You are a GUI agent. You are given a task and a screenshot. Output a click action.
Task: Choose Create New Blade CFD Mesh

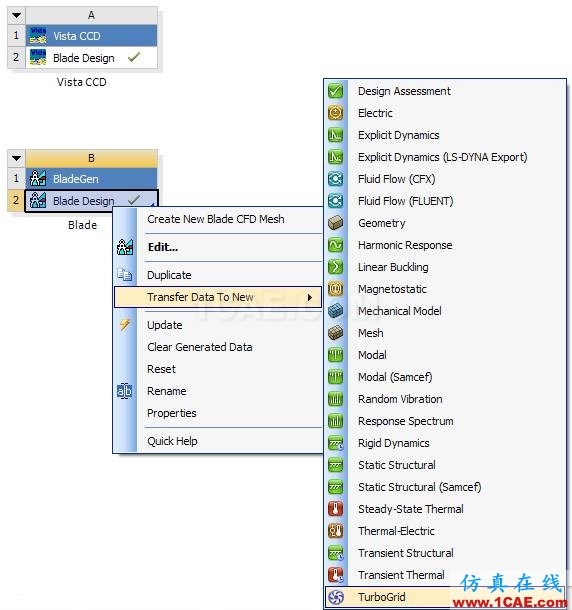pyautogui.click(x=216, y=219)
